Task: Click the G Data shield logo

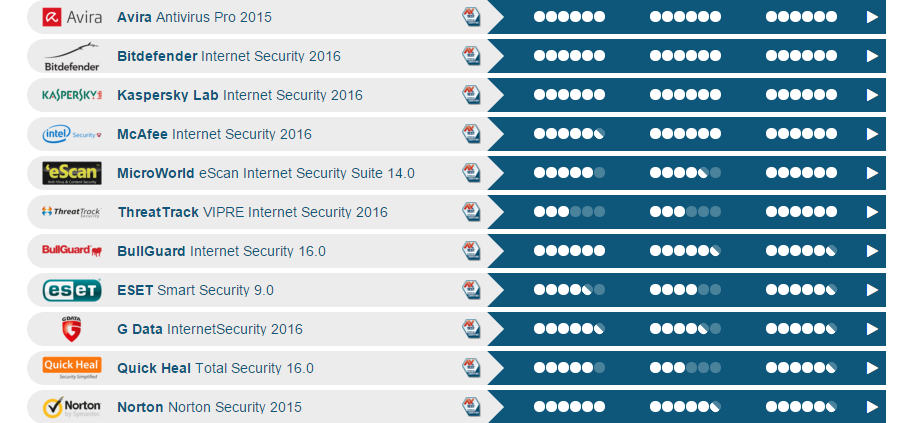Action: click(72, 329)
